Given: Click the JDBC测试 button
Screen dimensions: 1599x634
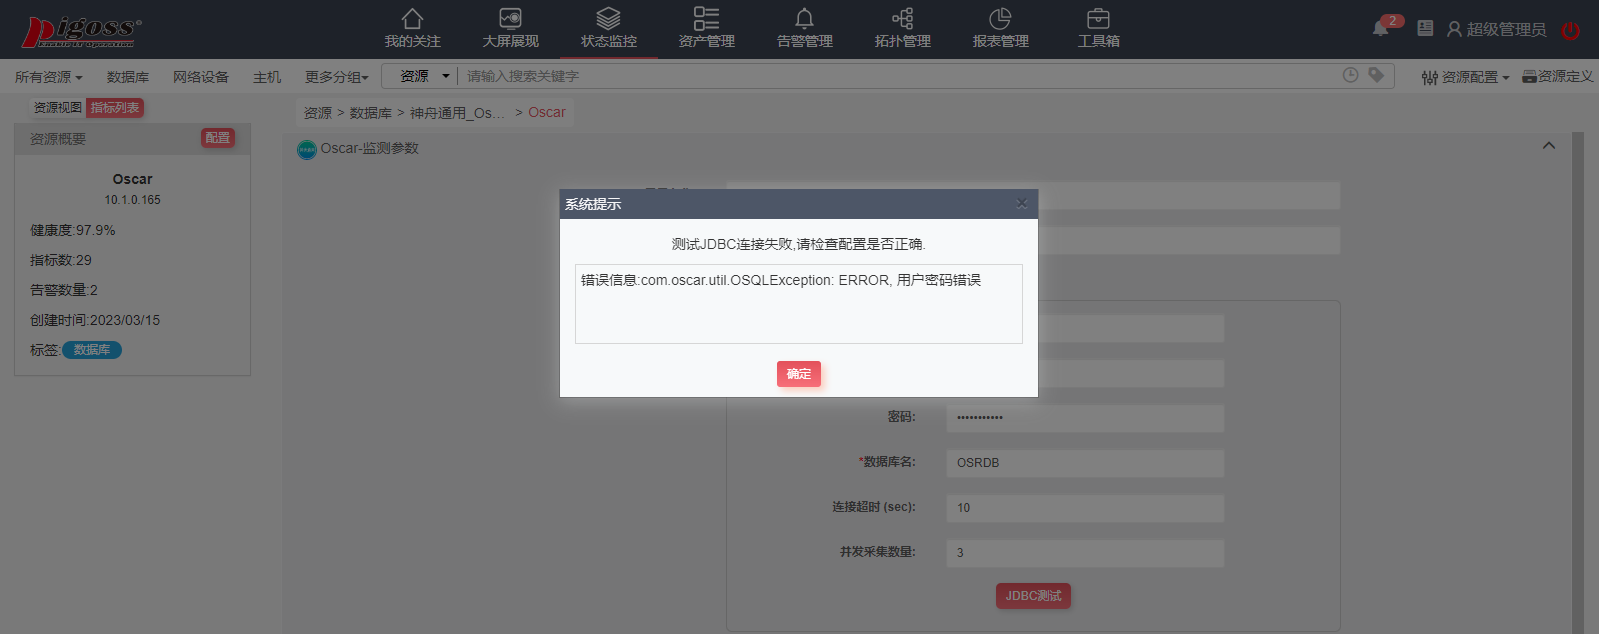Looking at the screenshot, I should [1033, 596].
